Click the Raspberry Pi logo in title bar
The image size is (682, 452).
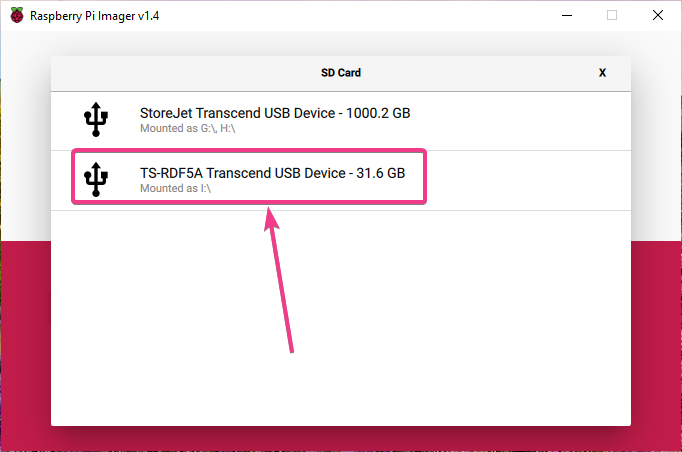coord(17,15)
